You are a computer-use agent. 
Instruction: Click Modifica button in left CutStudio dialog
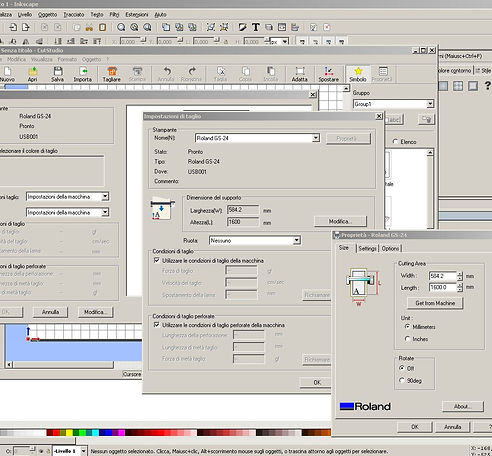click(x=96, y=312)
